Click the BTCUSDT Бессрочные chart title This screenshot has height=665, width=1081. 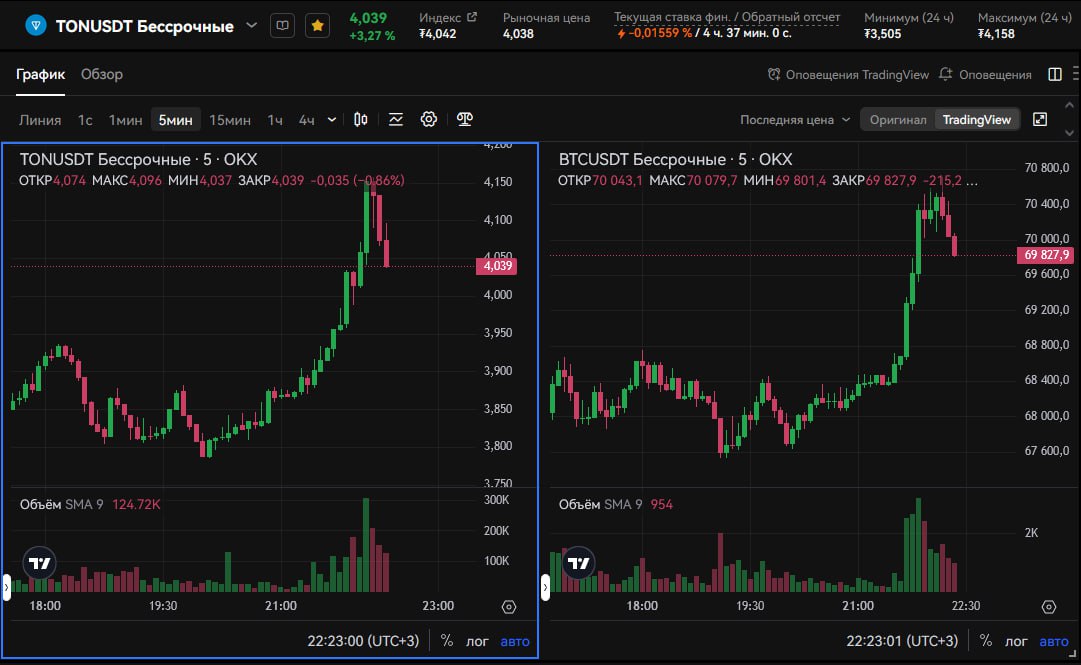[x=675, y=159]
